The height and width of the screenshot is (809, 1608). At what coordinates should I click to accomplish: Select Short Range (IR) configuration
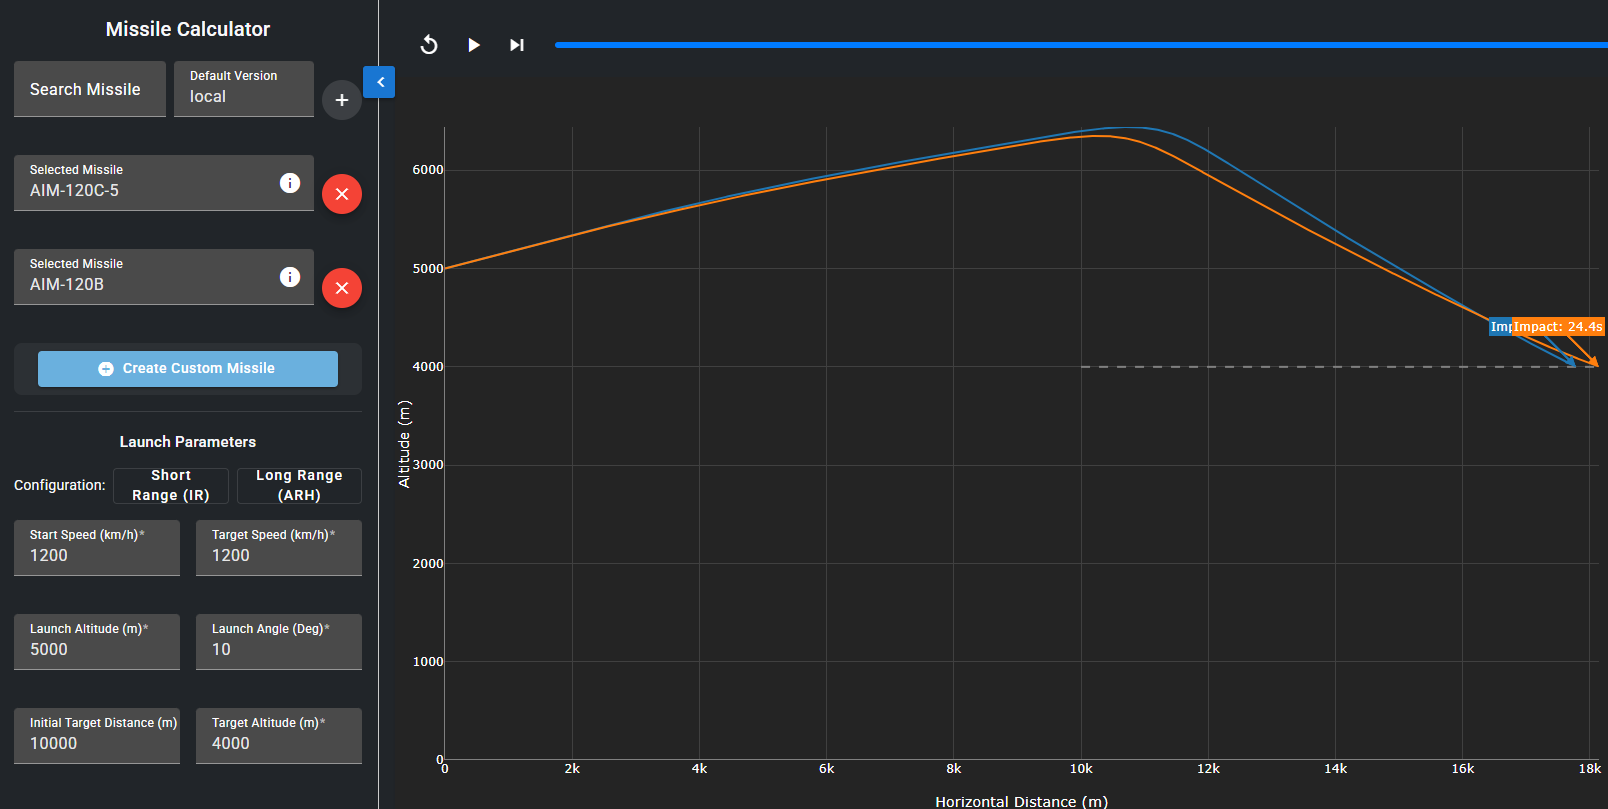click(x=171, y=485)
